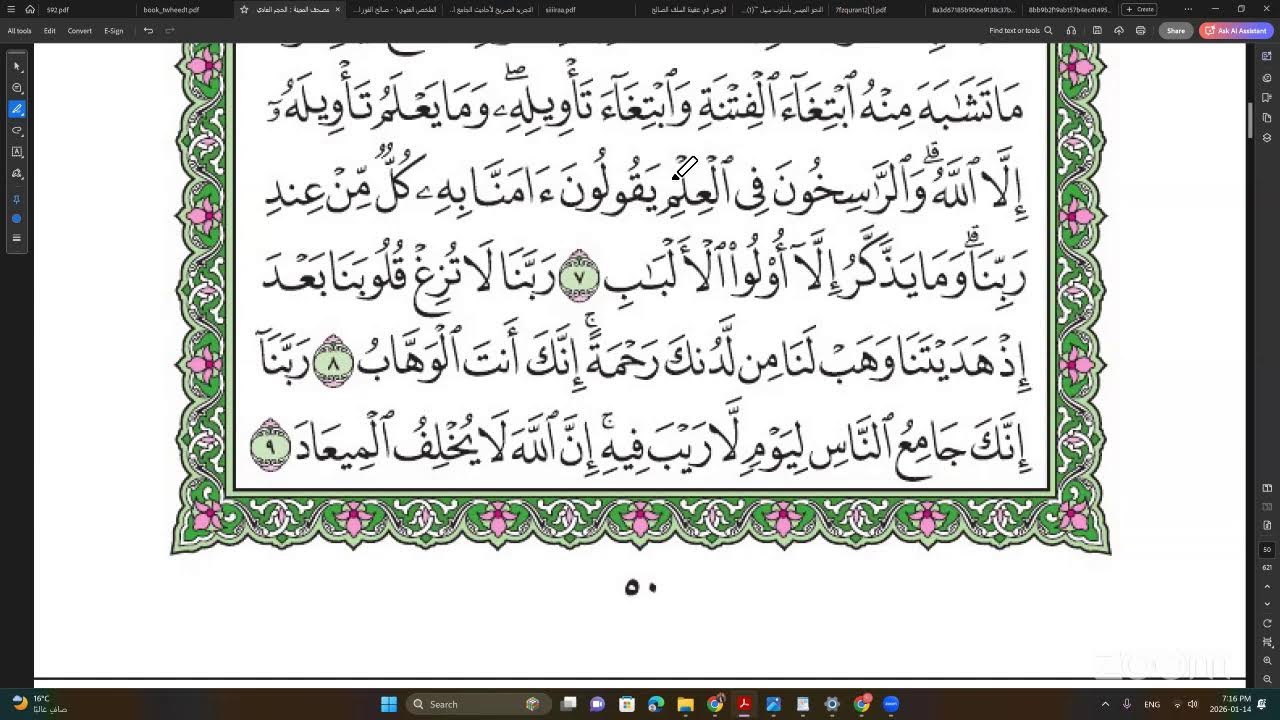This screenshot has height=720, width=1280.
Task: Upload the file to cloud
Action: pyautogui.click(x=1119, y=31)
